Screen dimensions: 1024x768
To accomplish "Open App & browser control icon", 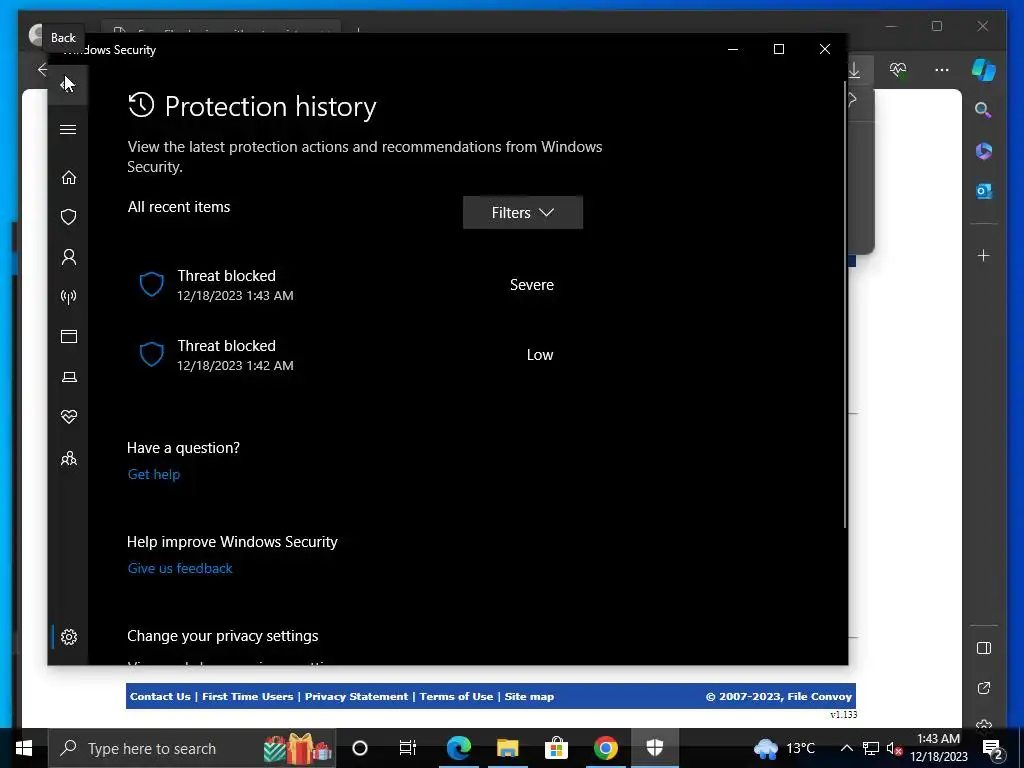I will (x=69, y=336).
